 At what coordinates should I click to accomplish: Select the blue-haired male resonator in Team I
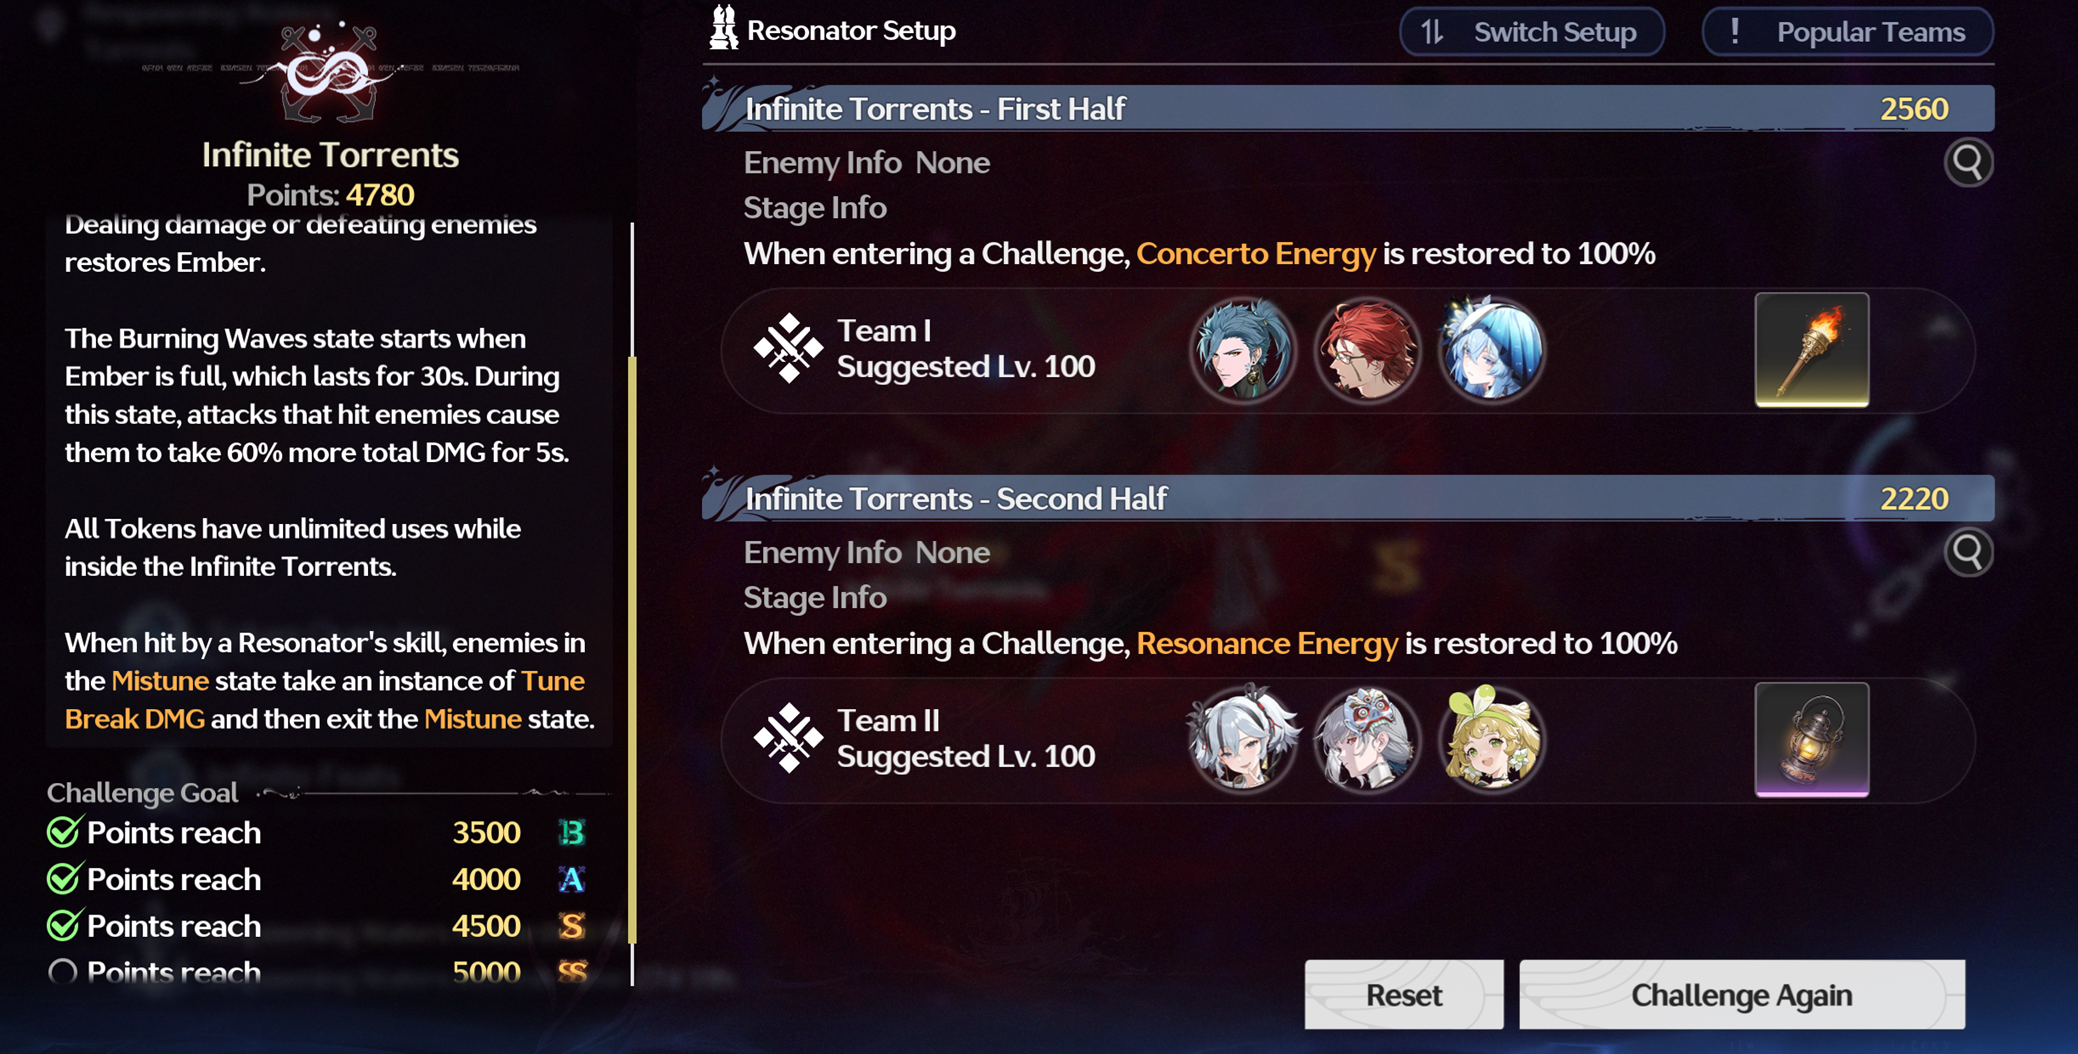[x=1243, y=350]
